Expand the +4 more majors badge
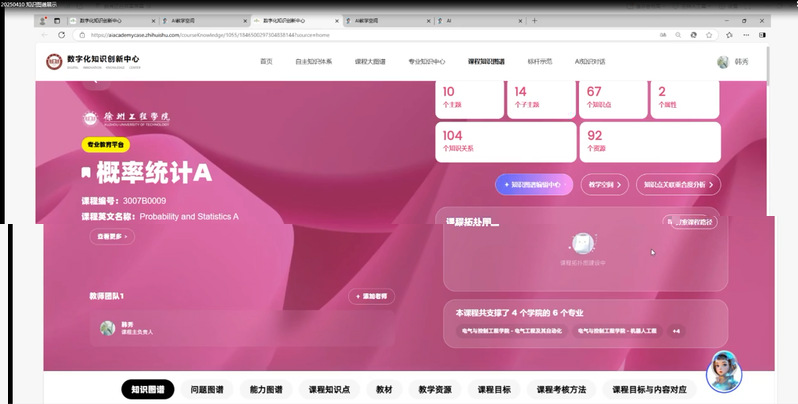Screen dimensions: 798x404 676,331
